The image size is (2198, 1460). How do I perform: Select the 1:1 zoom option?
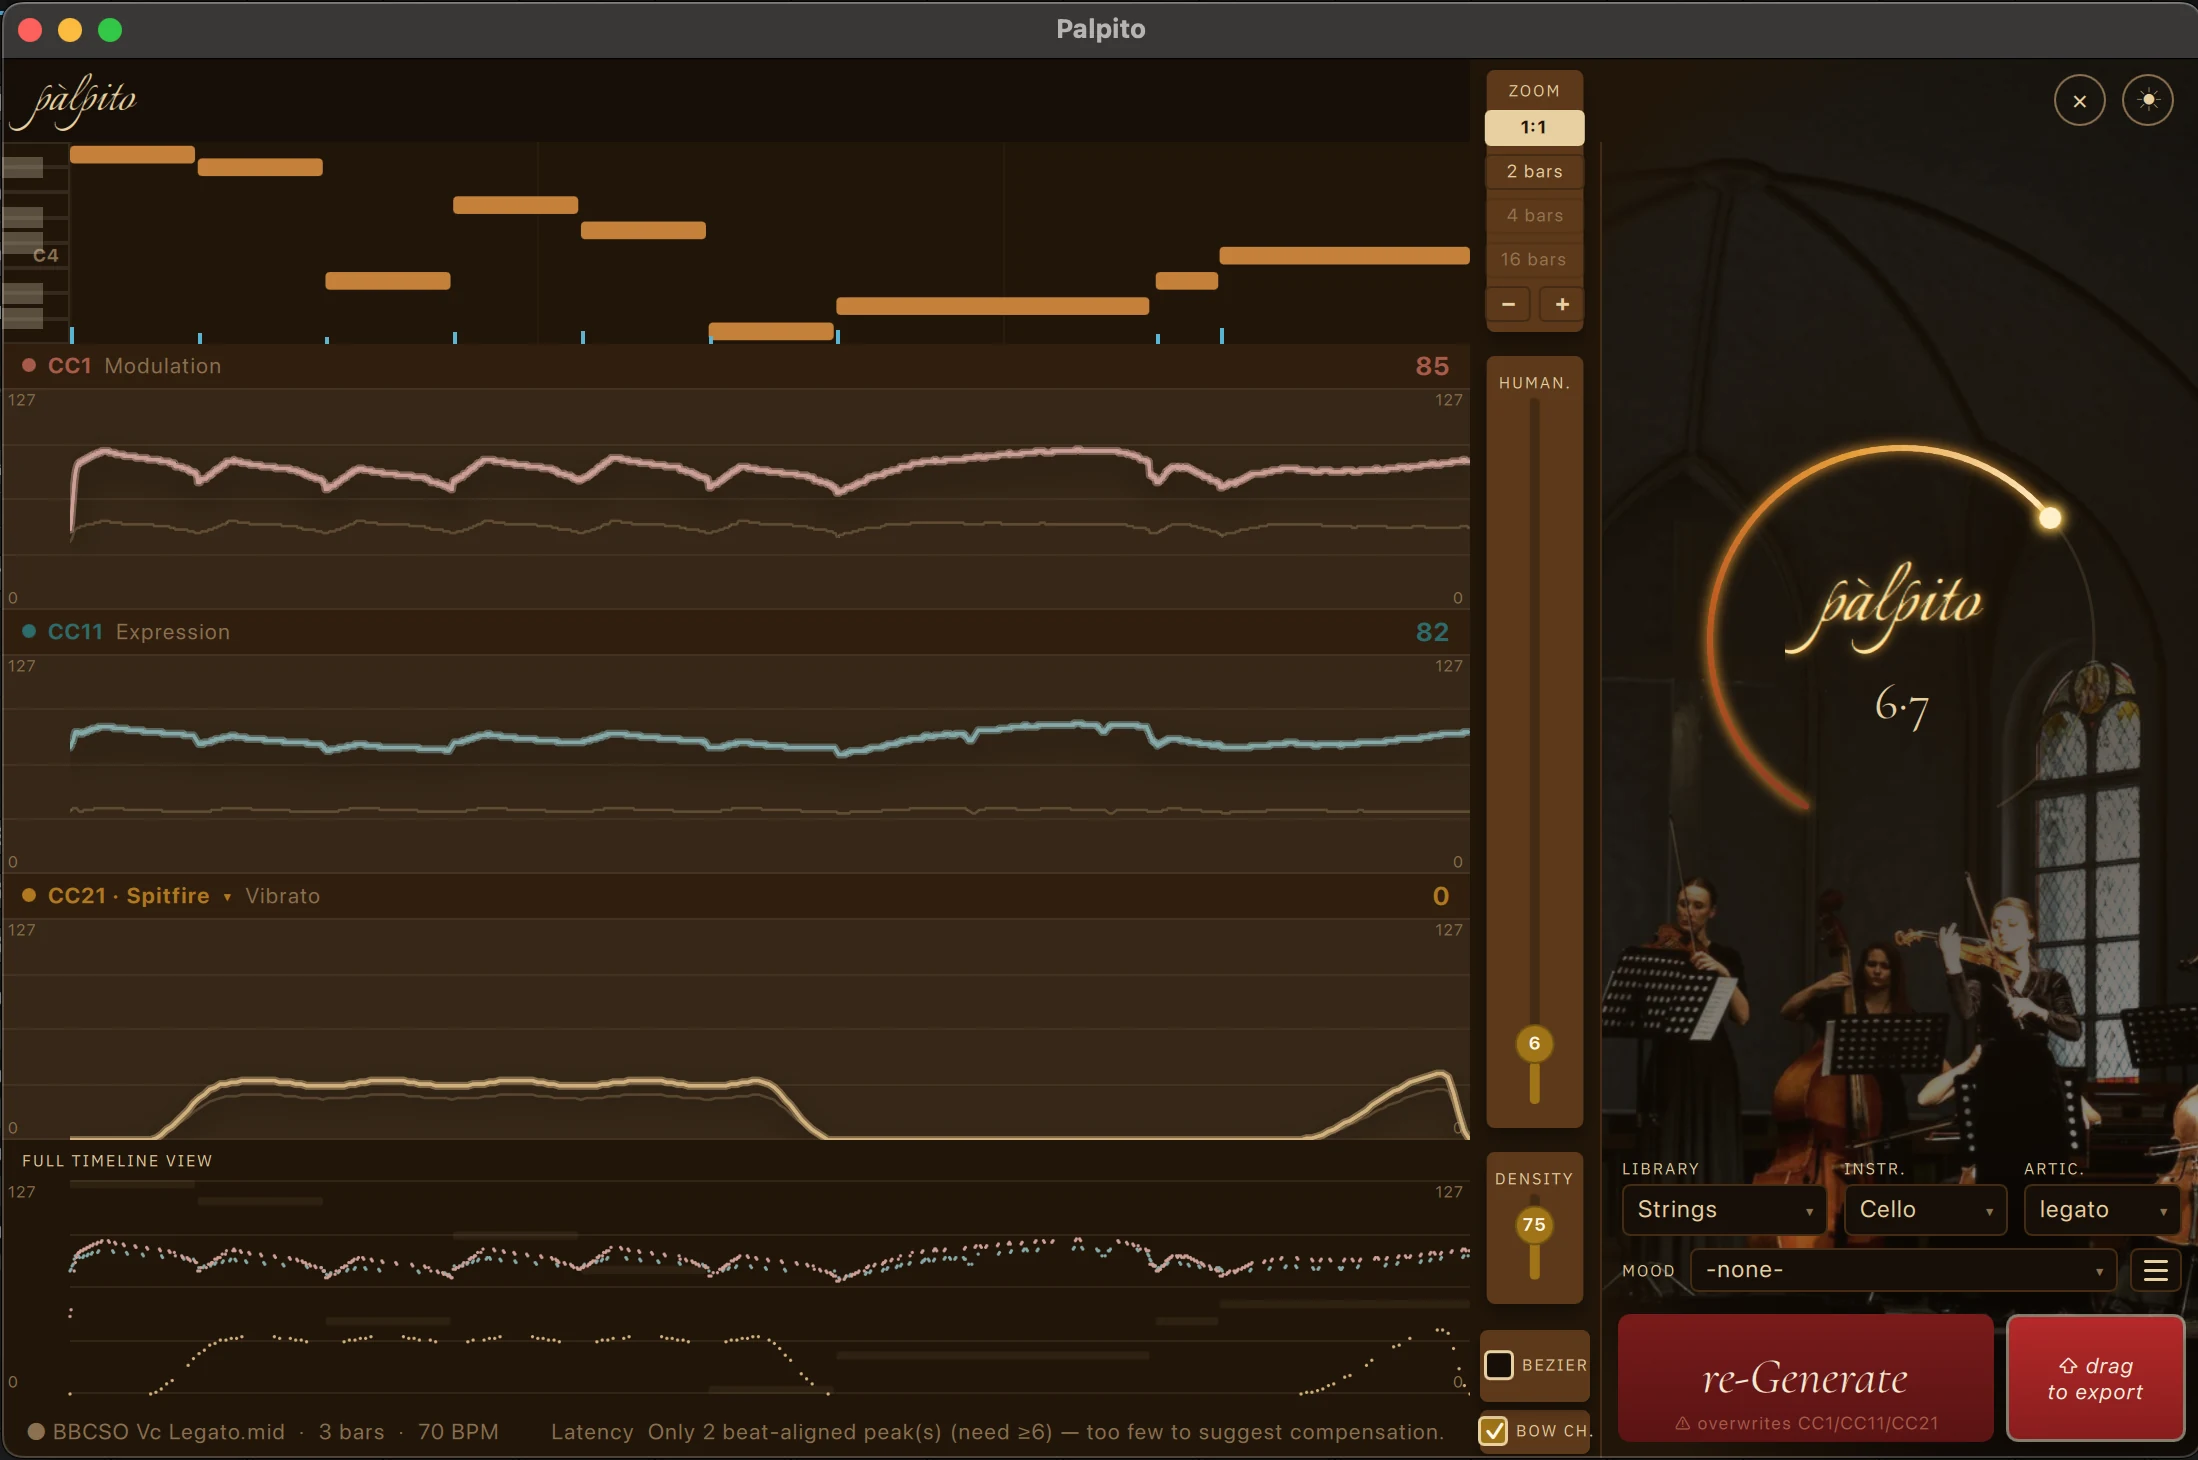coord(1534,127)
